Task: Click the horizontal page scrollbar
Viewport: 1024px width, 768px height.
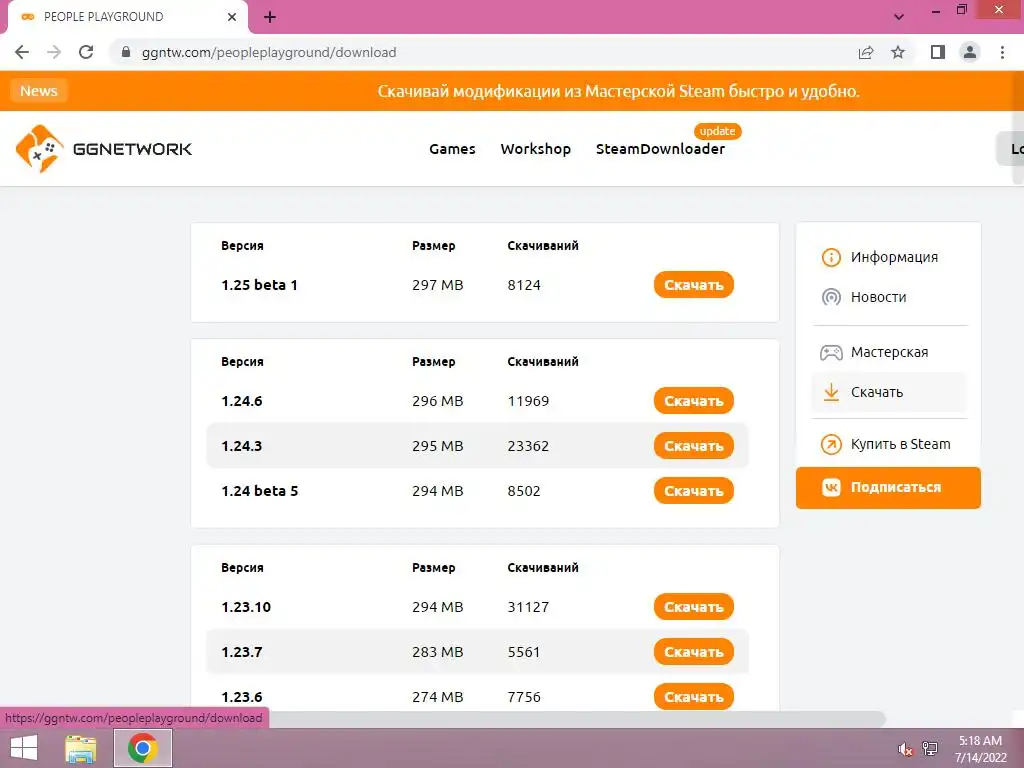Action: (x=575, y=719)
